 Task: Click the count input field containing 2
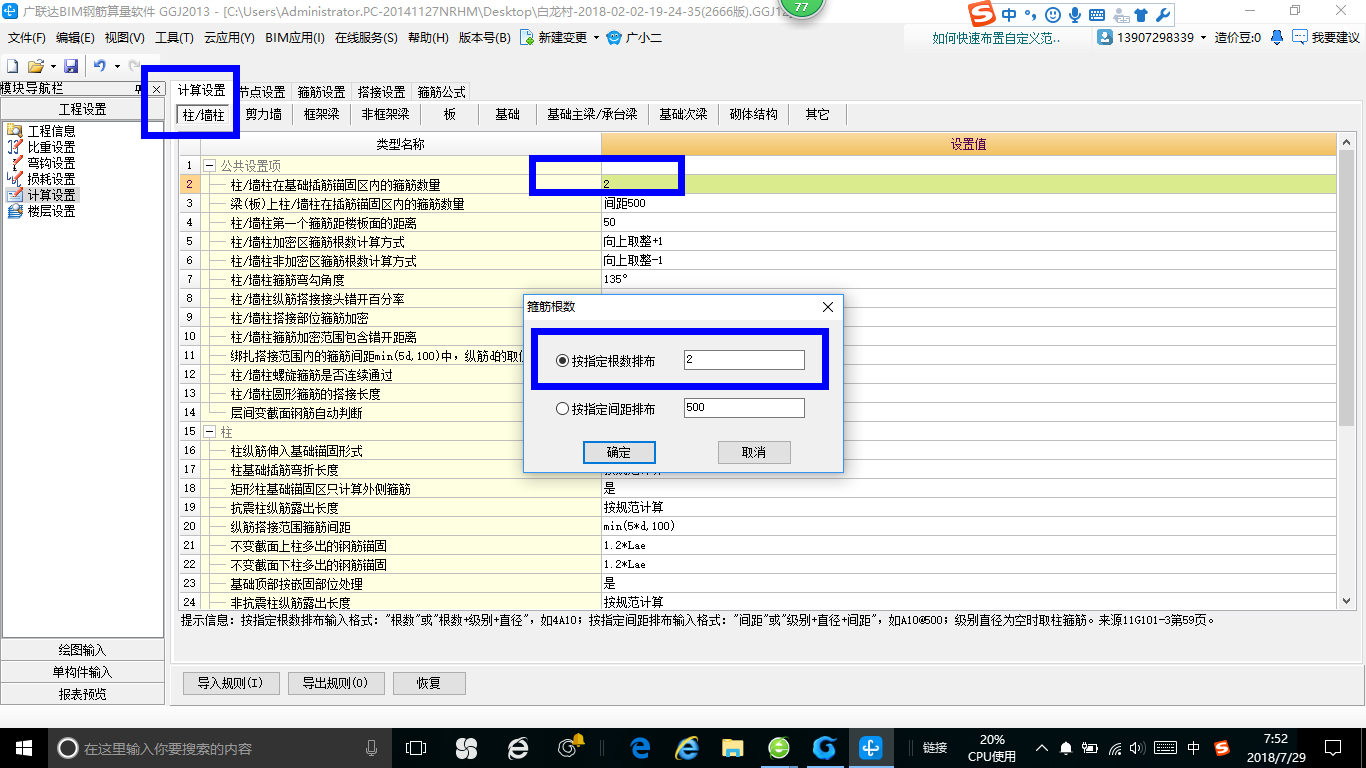point(744,360)
